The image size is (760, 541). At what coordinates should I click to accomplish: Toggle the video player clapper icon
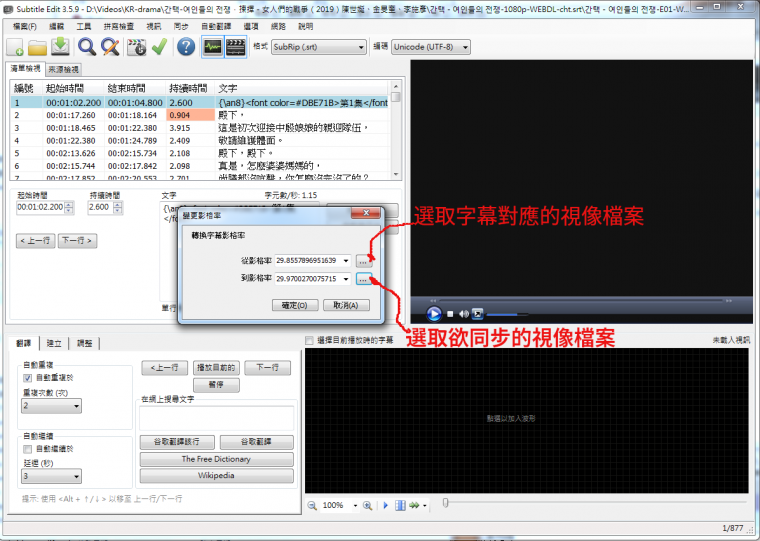click(236, 47)
